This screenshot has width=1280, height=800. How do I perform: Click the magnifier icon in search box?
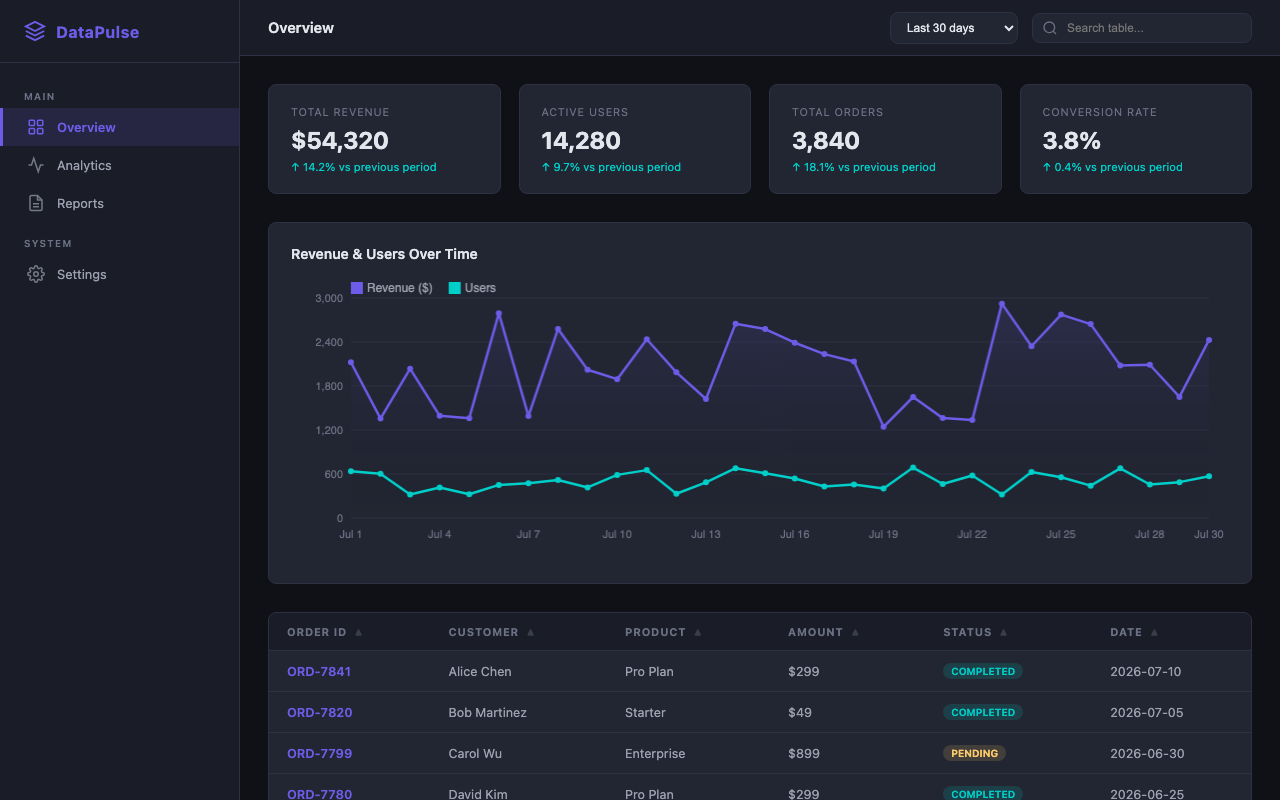click(1050, 28)
